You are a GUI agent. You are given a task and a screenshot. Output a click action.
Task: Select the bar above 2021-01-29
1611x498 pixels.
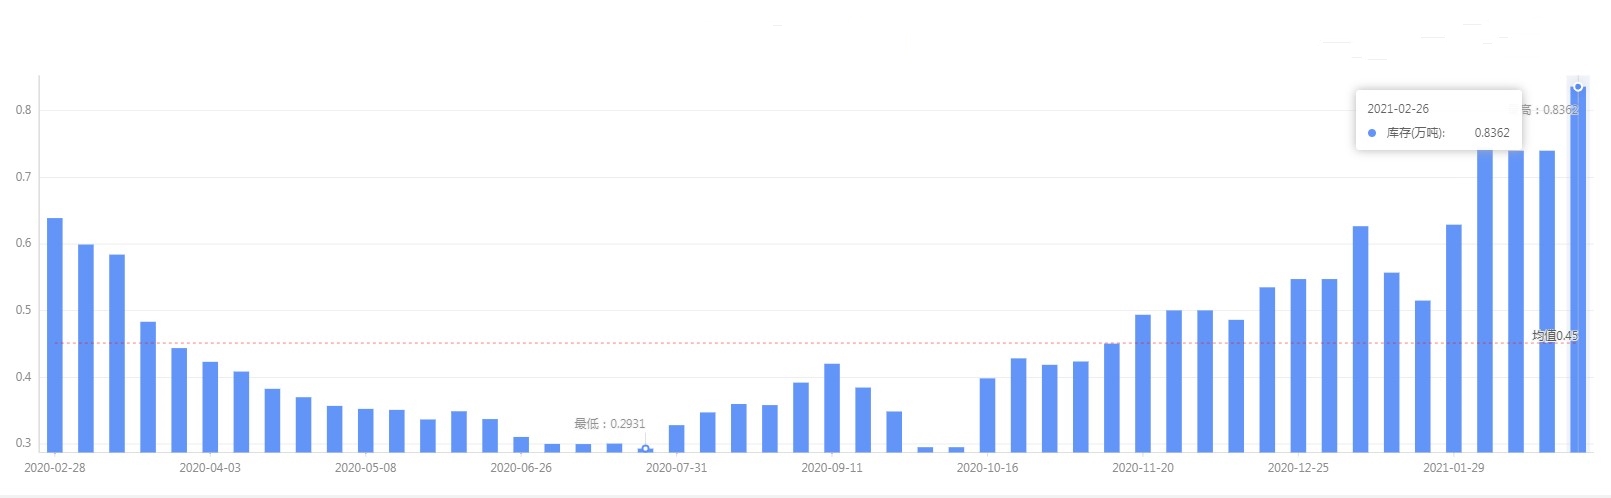(x=1453, y=338)
